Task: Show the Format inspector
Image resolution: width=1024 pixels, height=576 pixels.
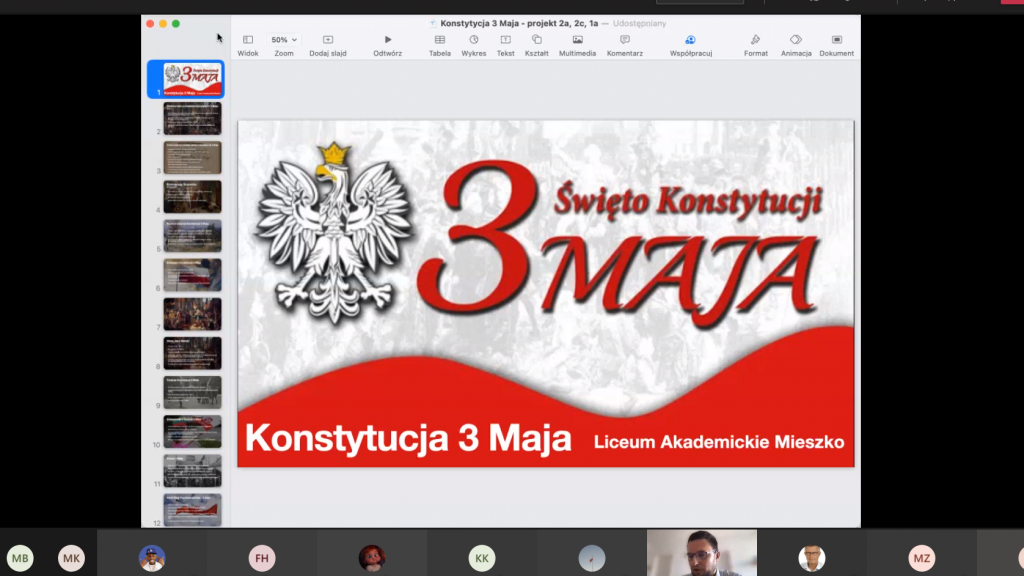Action: pos(756,45)
